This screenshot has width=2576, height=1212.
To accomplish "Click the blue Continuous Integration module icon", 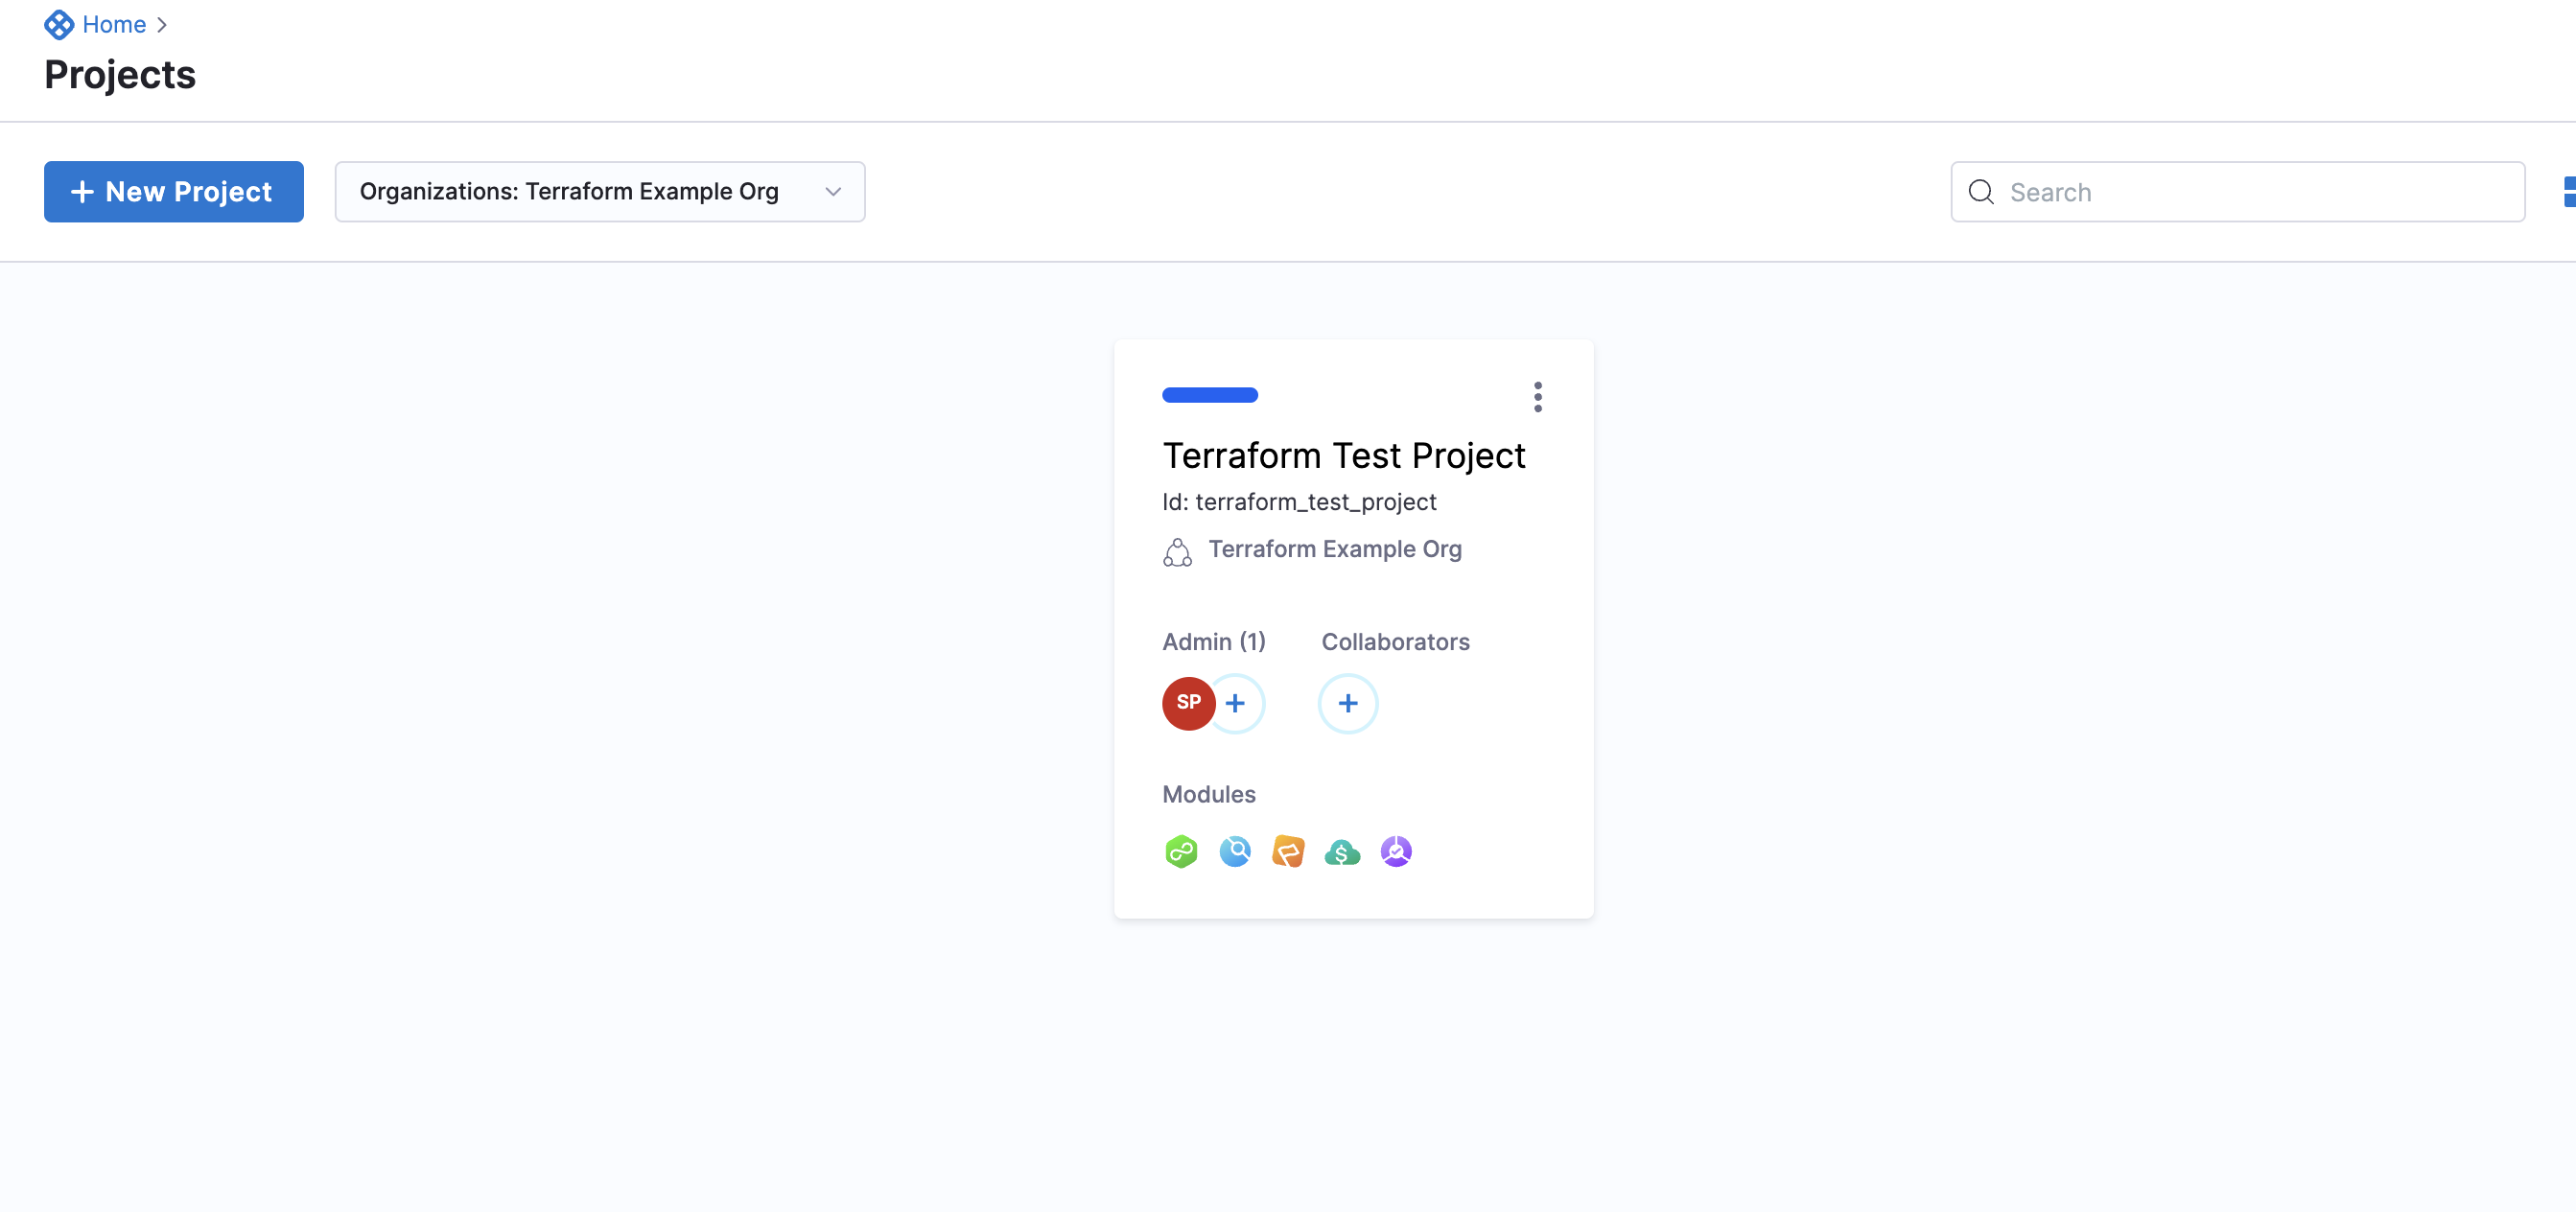I will coord(1235,851).
